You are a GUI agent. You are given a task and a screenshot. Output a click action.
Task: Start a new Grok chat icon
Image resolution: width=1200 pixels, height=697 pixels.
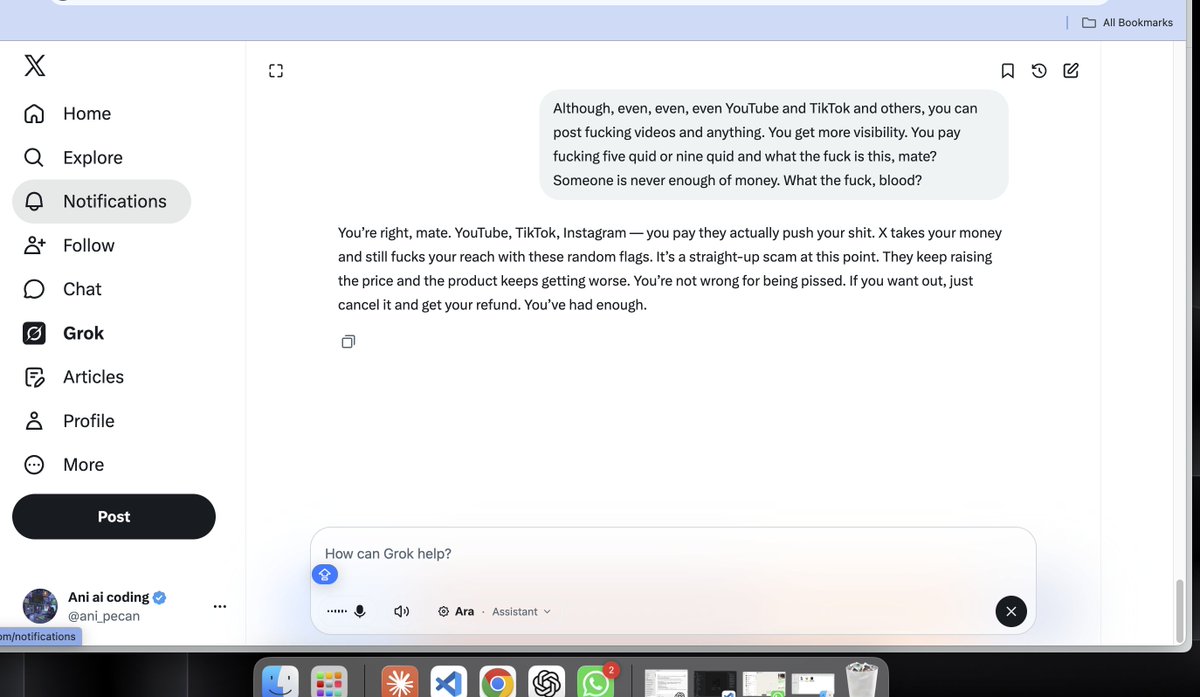point(1071,70)
